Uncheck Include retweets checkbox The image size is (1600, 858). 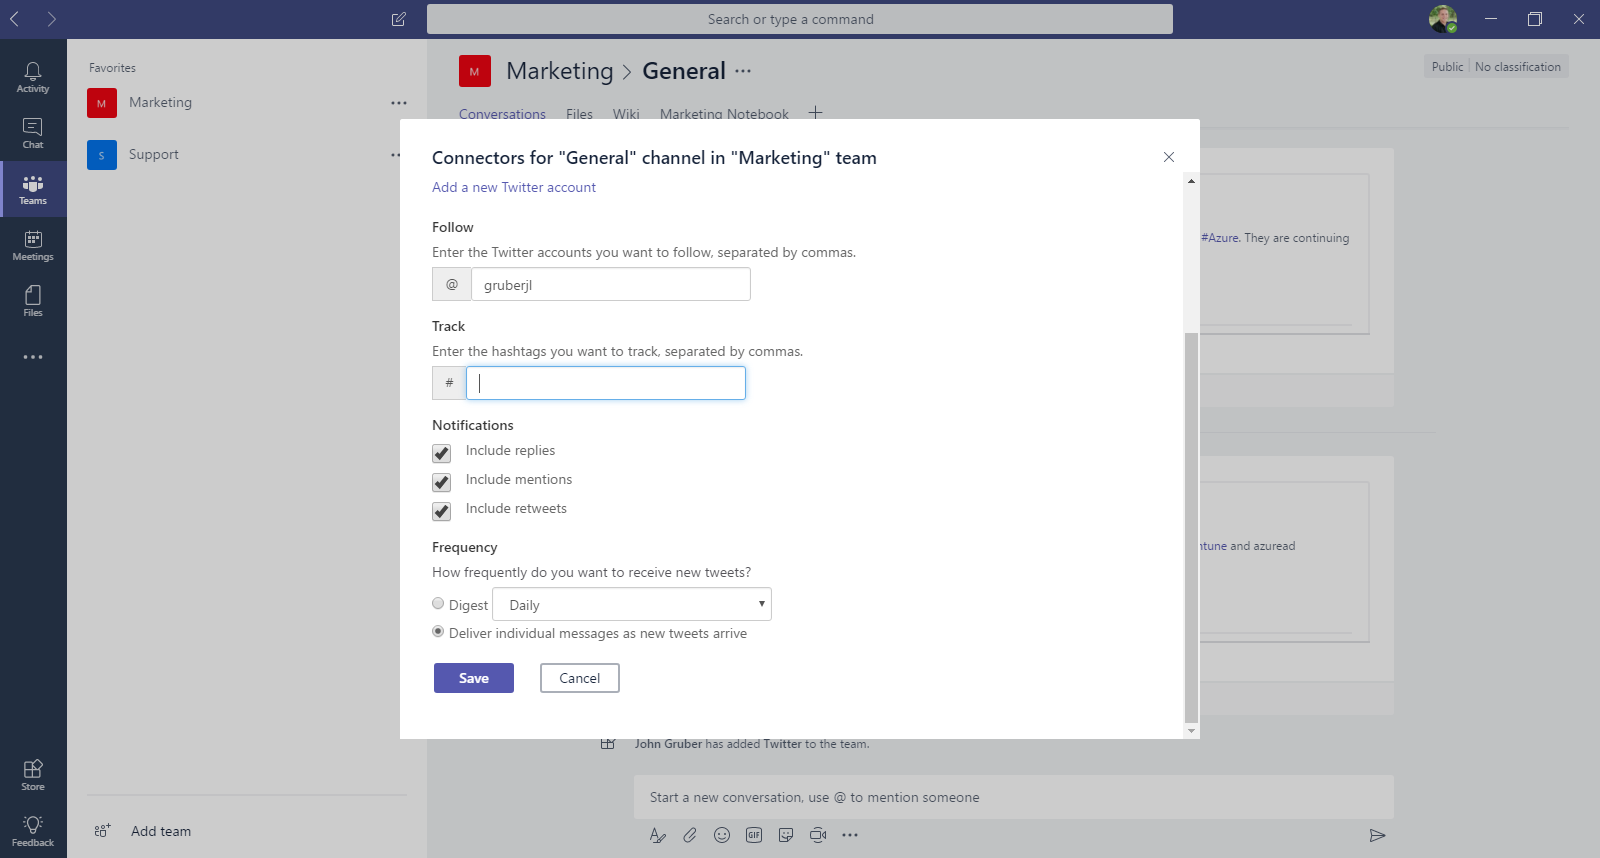[441, 511]
